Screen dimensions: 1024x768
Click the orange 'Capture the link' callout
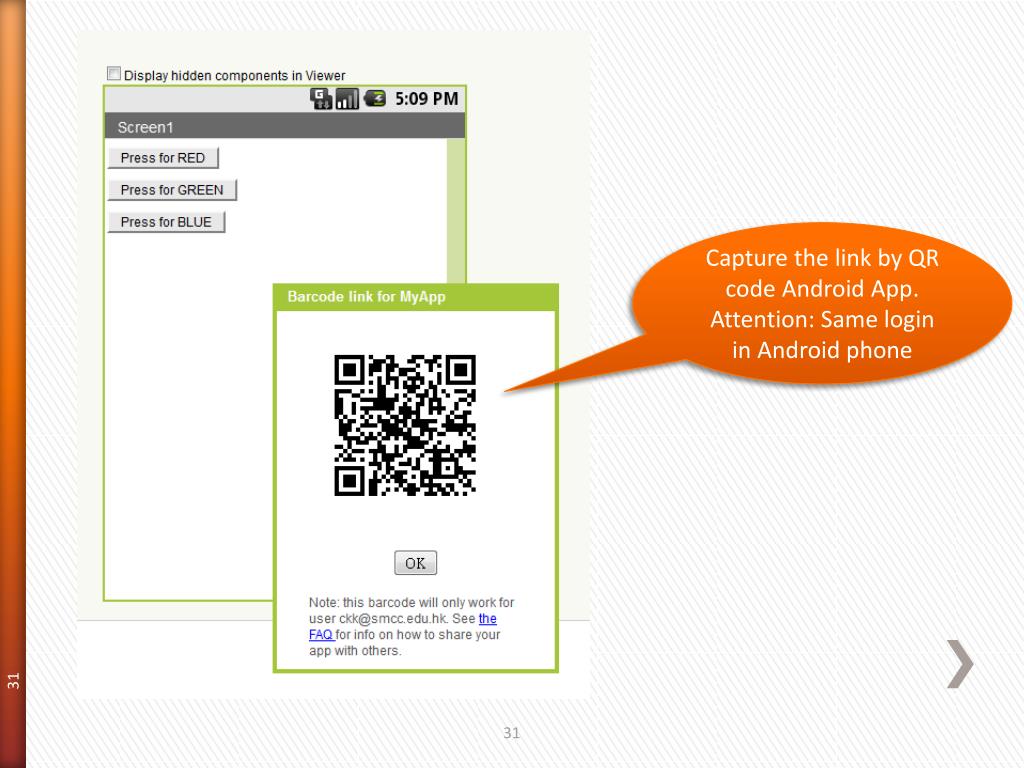coord(822,304)
